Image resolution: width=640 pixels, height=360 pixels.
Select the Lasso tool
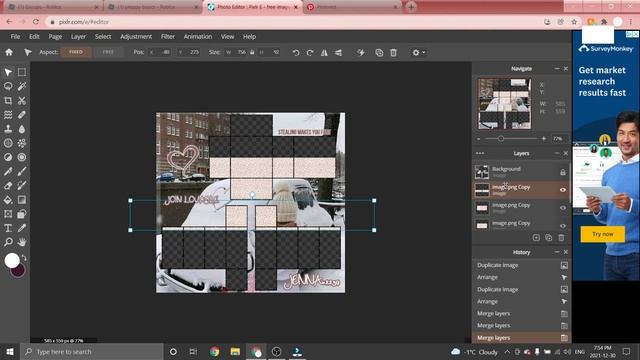click(8, 86)
